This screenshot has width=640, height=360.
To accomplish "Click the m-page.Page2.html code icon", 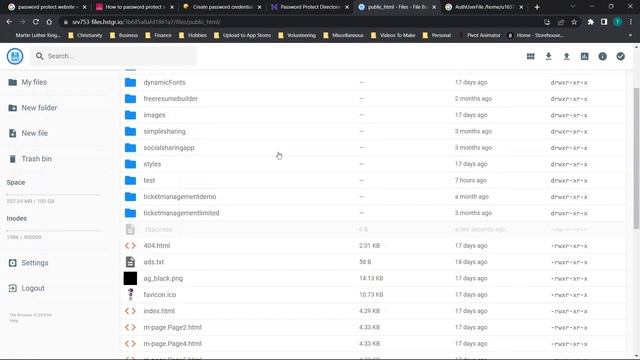I will coord(130,327).
